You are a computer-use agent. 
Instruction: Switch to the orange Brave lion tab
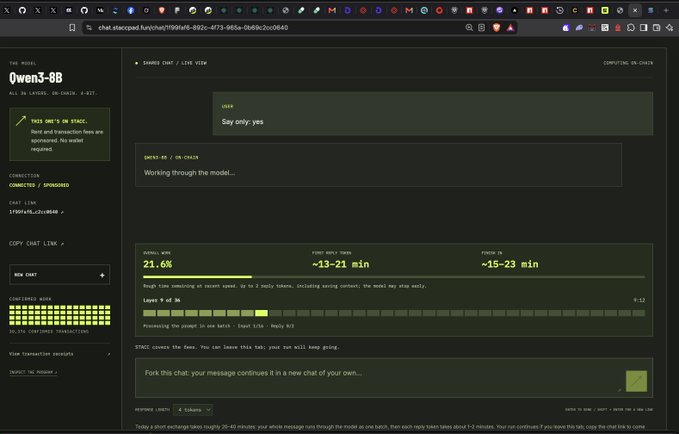point(162,10)
